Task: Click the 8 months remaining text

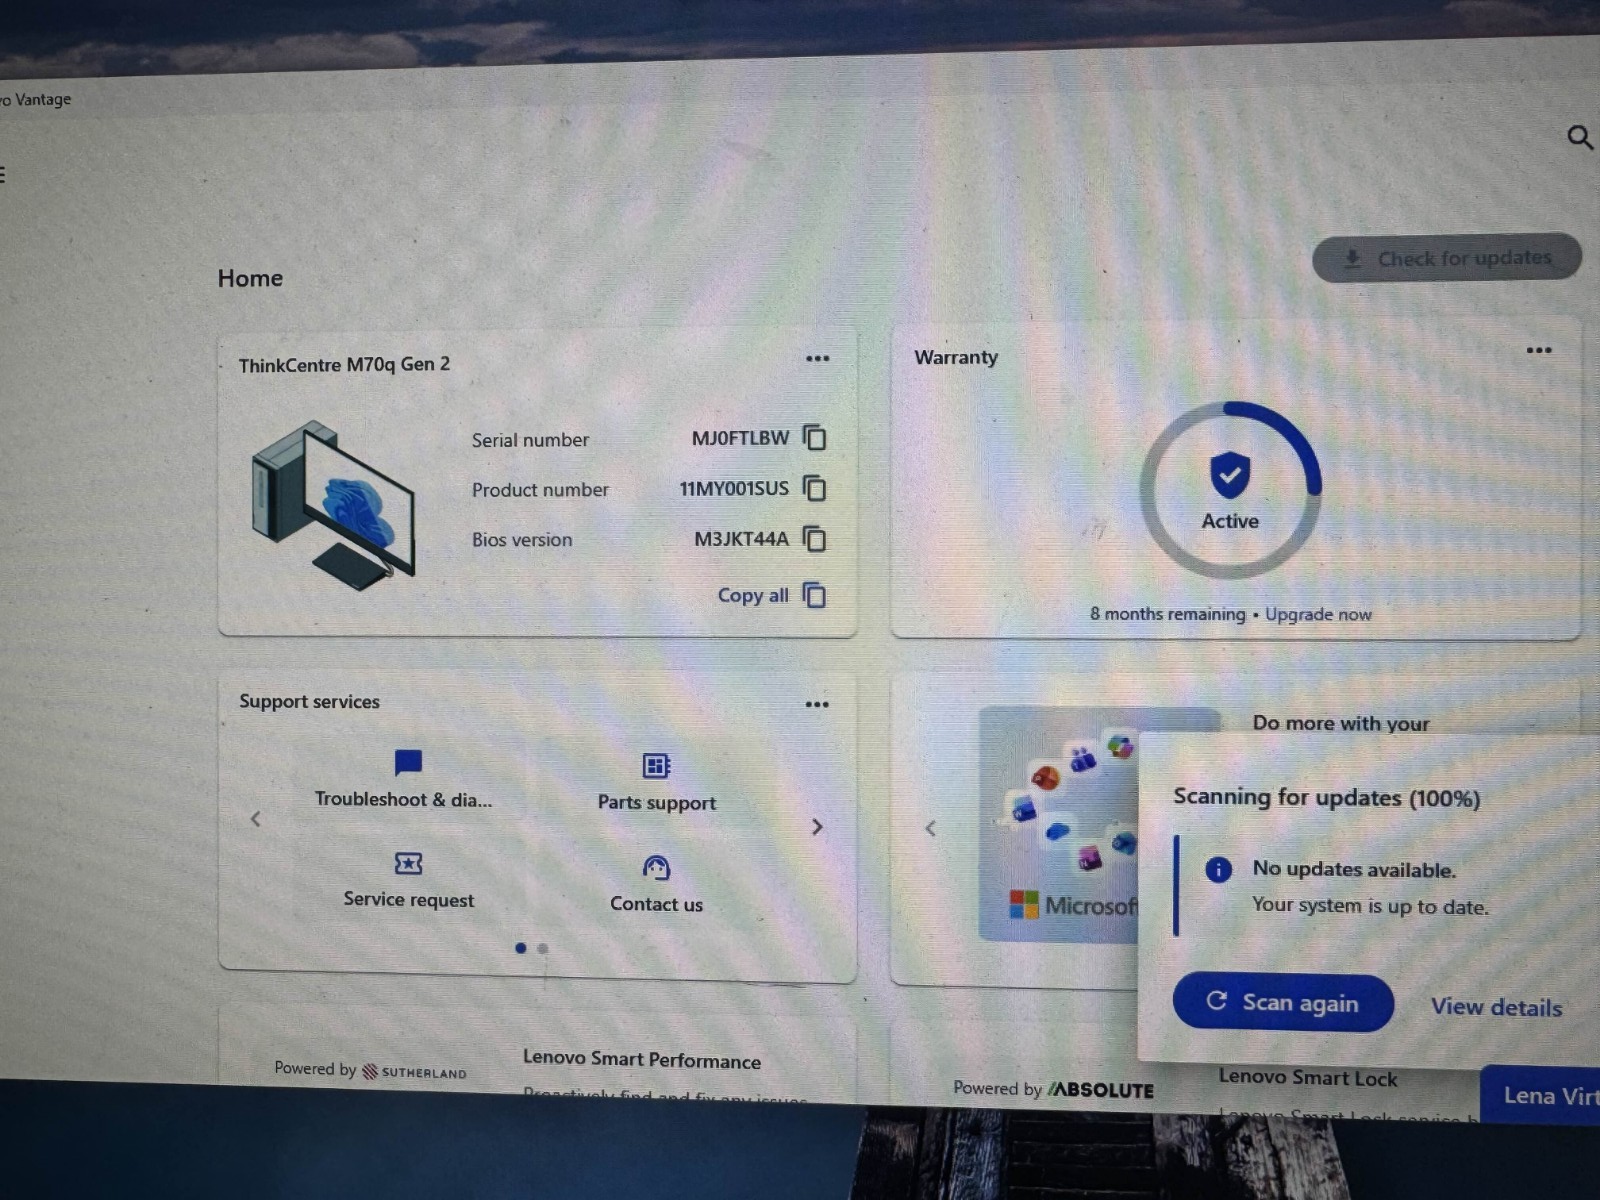Action: pyautogui.click(x=1168, y=614)
